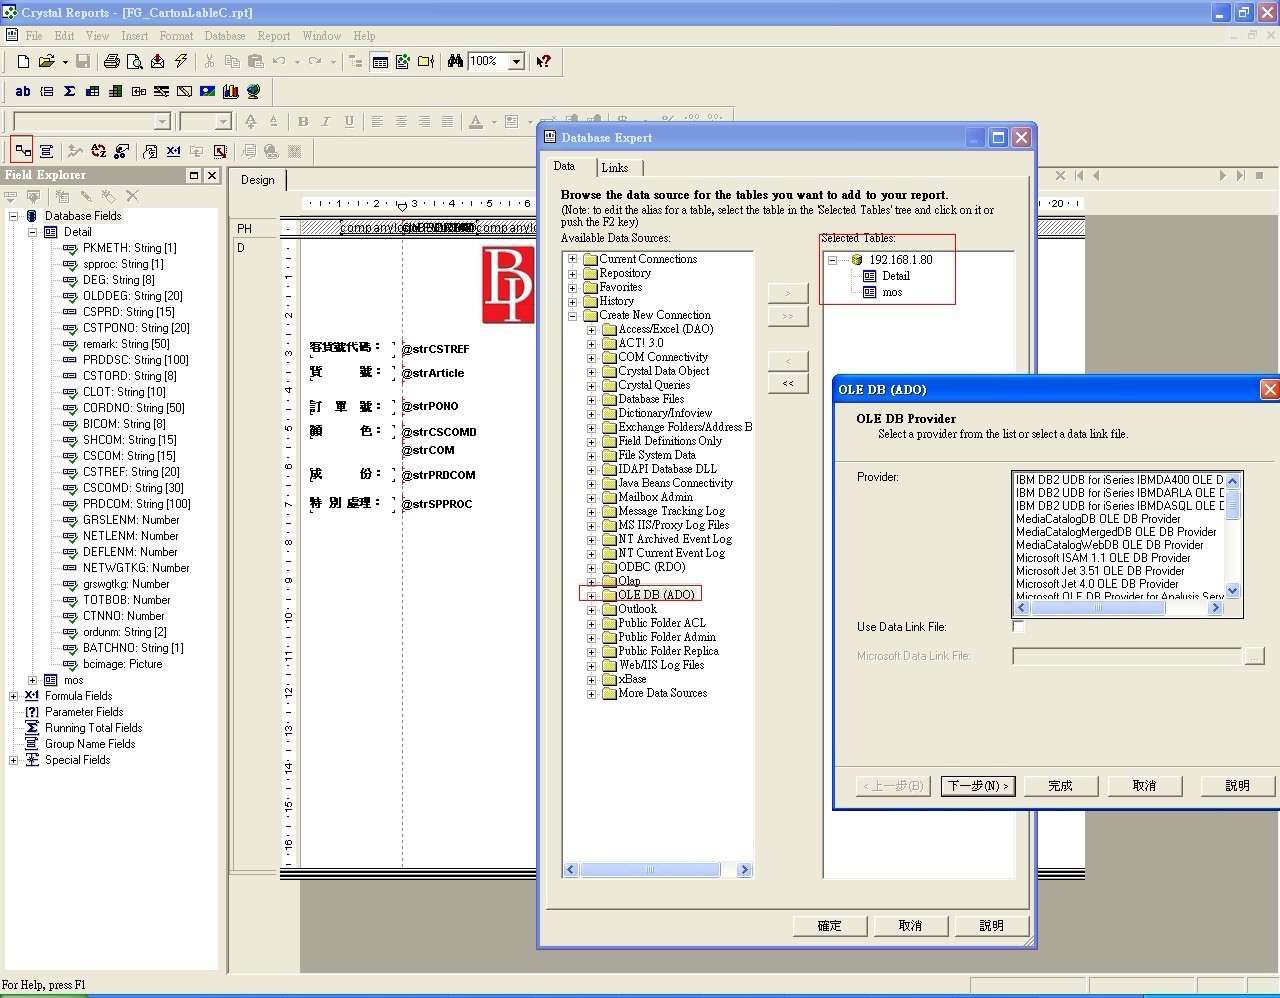
Task: Select the Insert Box tool
Action: point(184,91)
